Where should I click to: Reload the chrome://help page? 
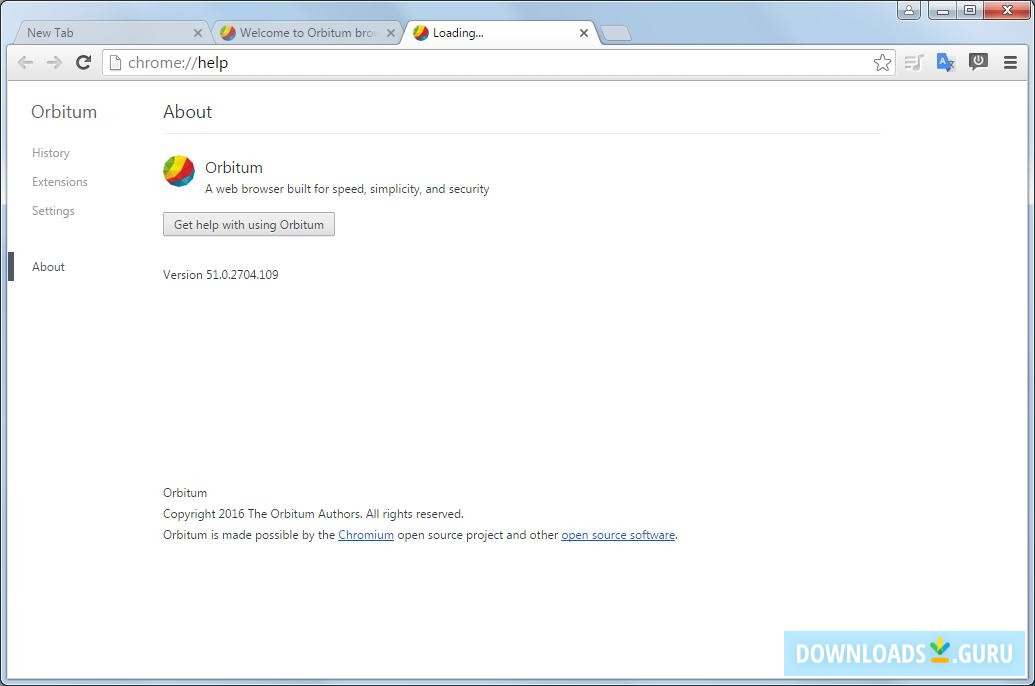click(83, 63)
